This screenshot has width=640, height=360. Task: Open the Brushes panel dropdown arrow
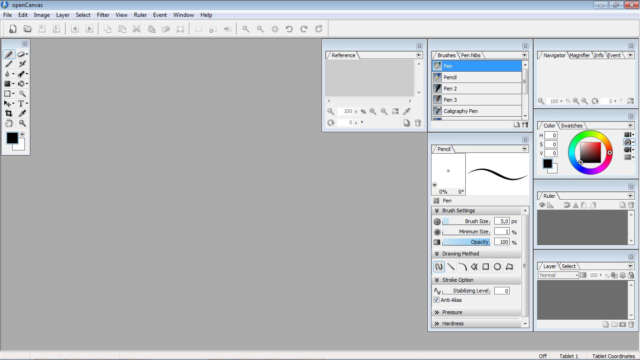524,55
